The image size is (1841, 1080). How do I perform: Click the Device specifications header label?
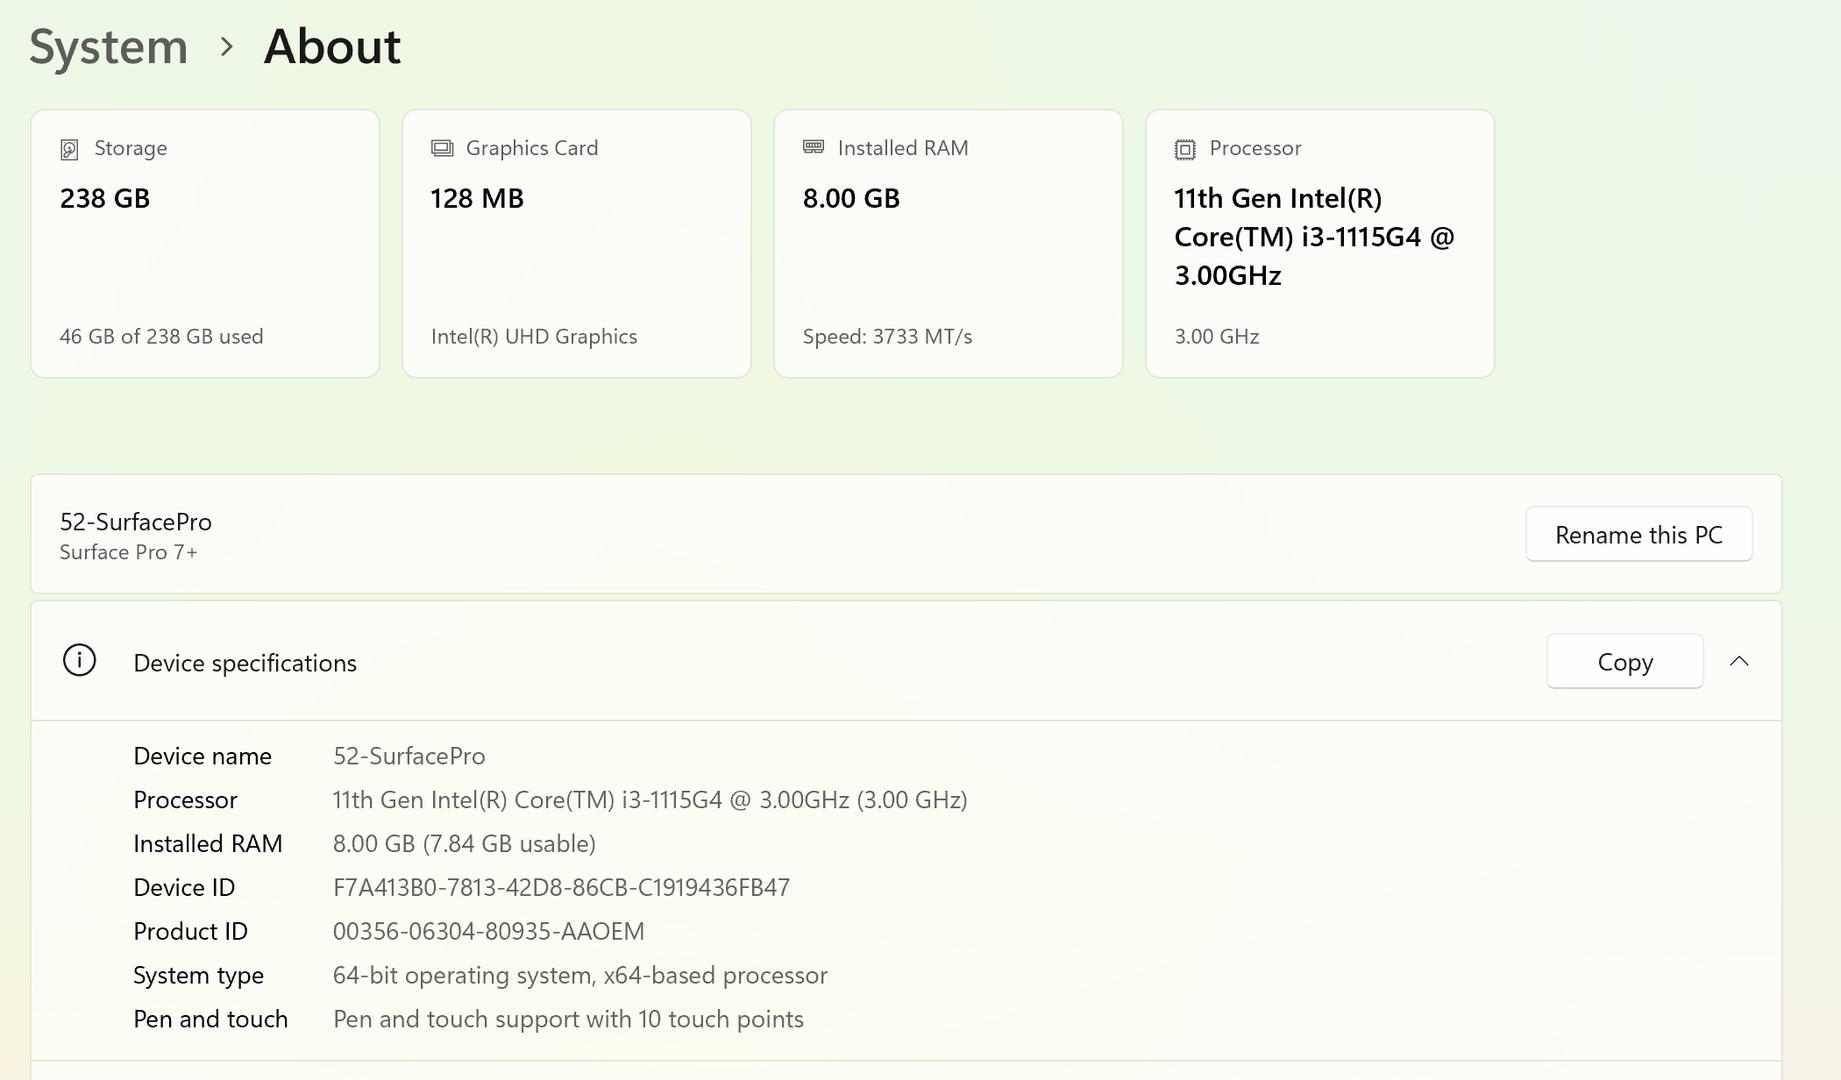point(245,663)
